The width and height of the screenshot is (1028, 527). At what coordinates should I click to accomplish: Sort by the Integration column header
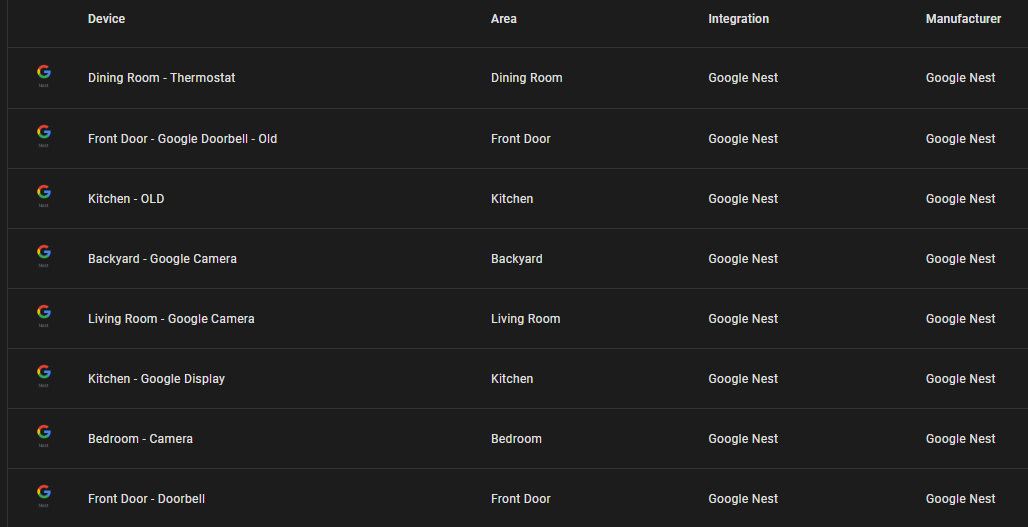(x=738, y=19)
